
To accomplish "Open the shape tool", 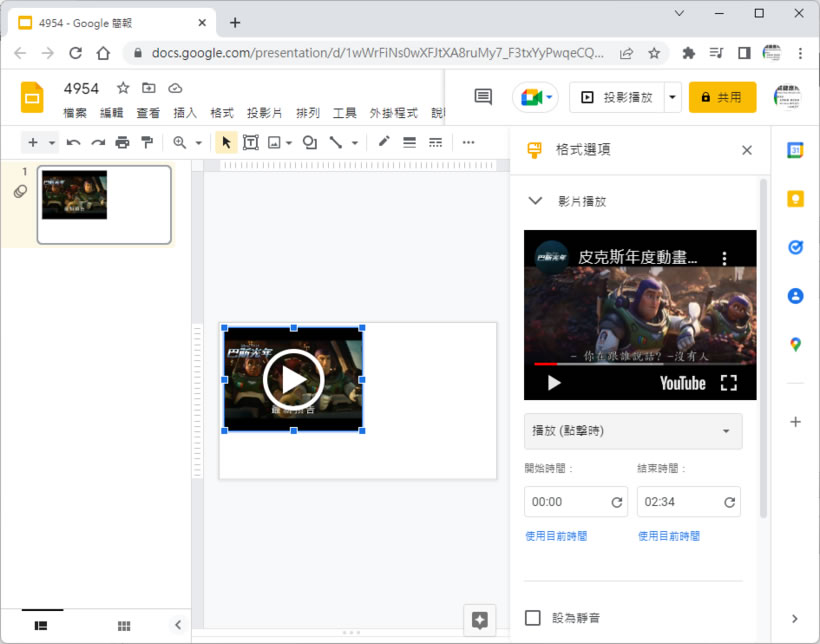I will tap(310, 142).
